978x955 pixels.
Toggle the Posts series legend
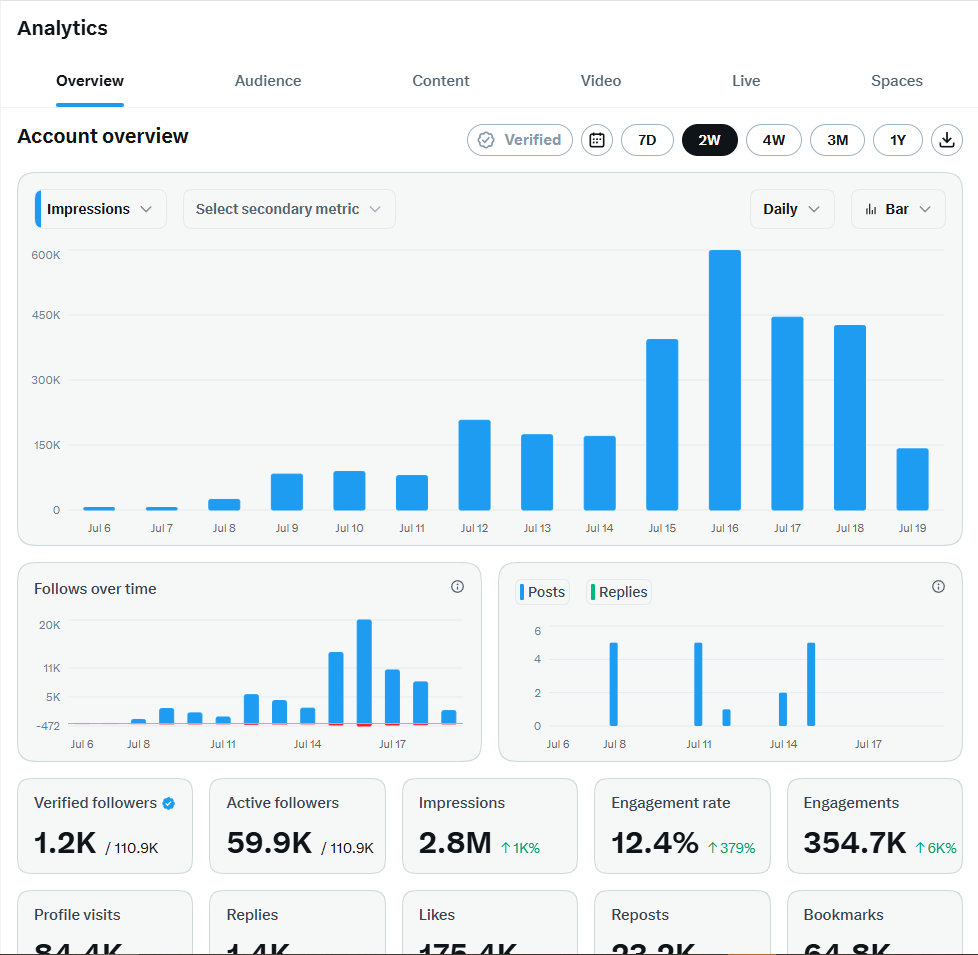542,592
